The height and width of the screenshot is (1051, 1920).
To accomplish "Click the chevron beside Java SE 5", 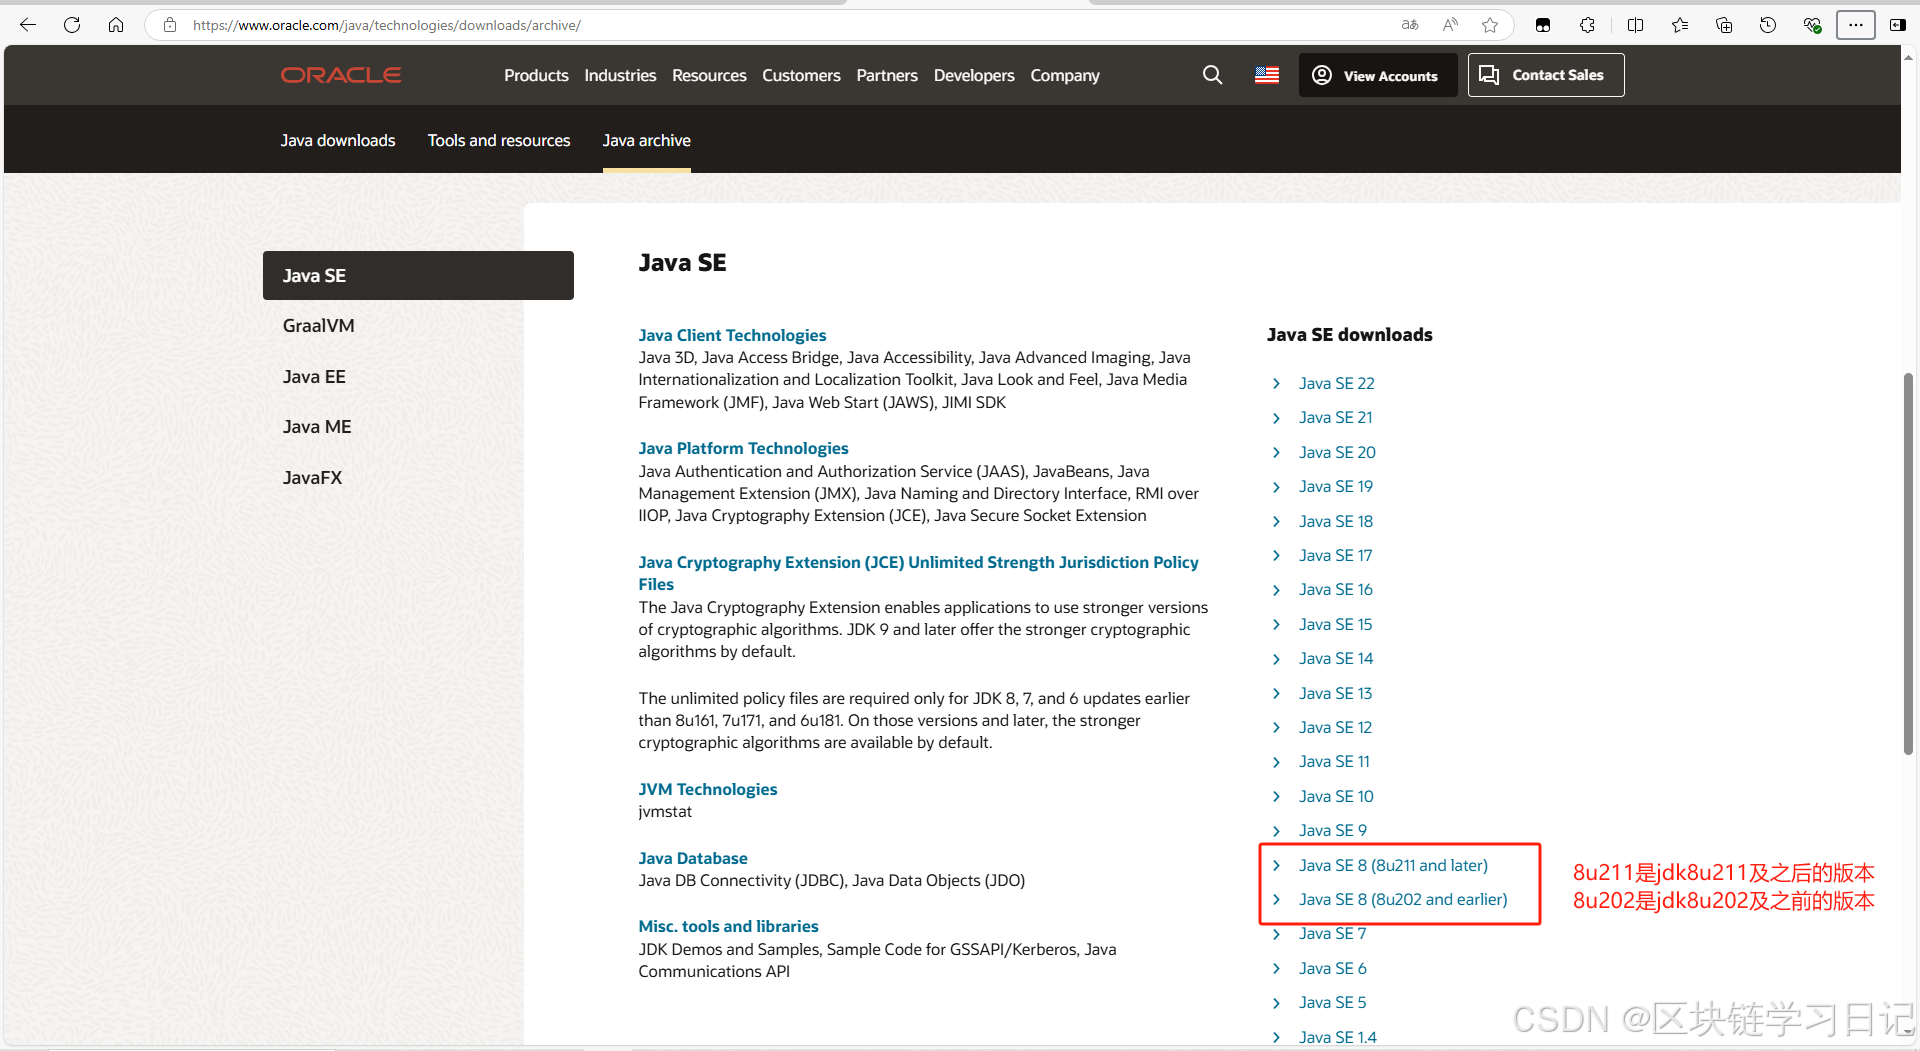I will point(1276,1003).
